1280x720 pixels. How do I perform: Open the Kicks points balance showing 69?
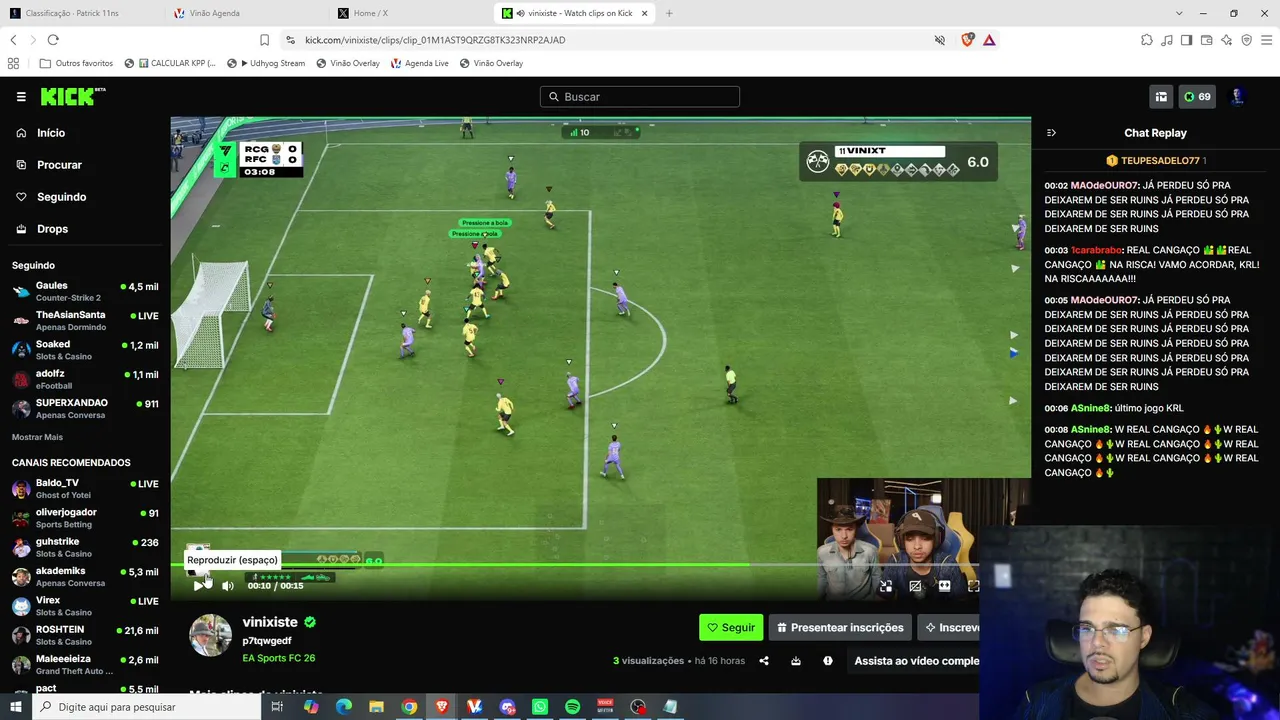pyautogui.click(x=1197, y=97)
